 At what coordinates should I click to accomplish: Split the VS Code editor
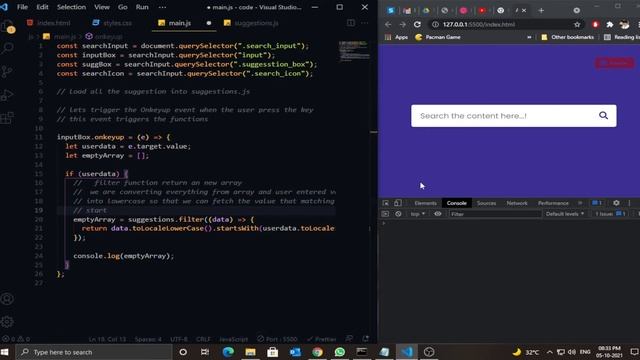tap(351, 23)
